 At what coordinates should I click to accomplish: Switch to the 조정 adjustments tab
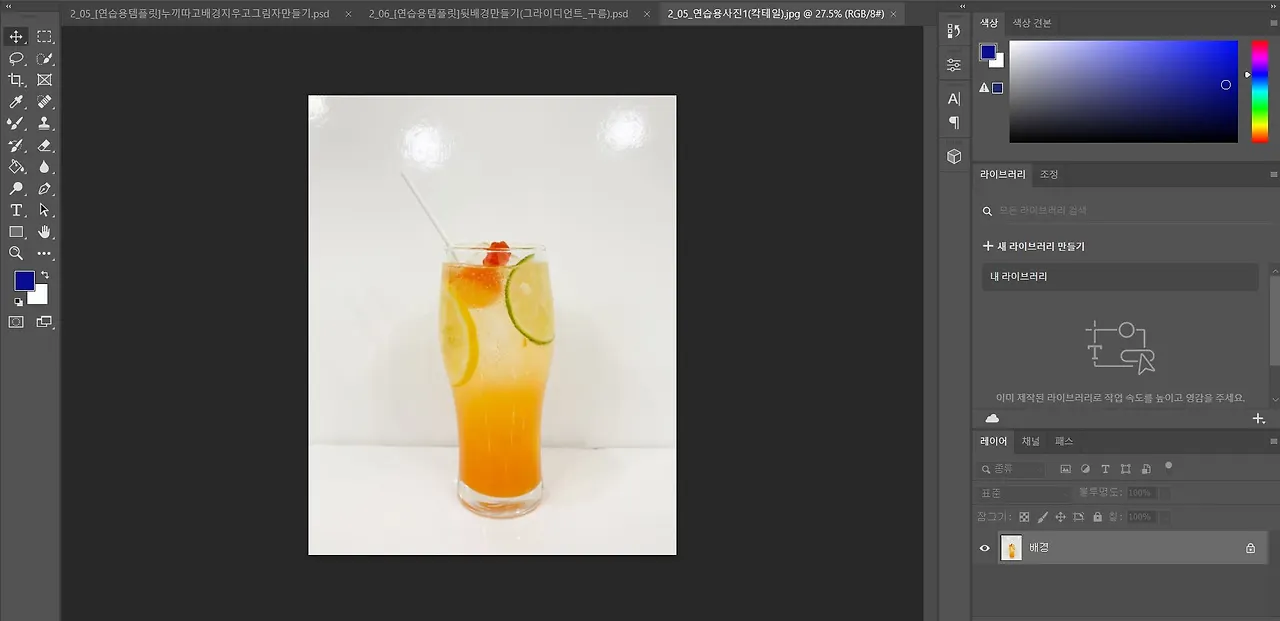coord(1049,174)
